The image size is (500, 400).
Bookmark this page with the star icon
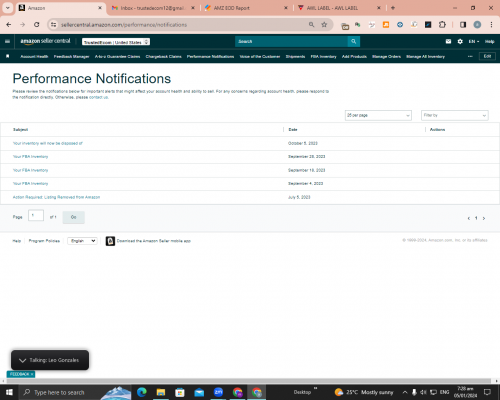[324, 25]
